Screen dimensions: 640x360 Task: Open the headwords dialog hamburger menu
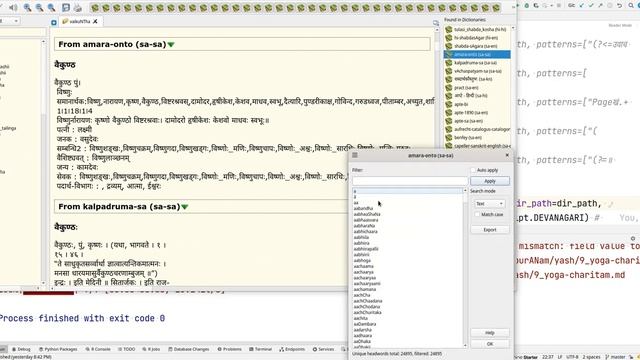point(355,156)
